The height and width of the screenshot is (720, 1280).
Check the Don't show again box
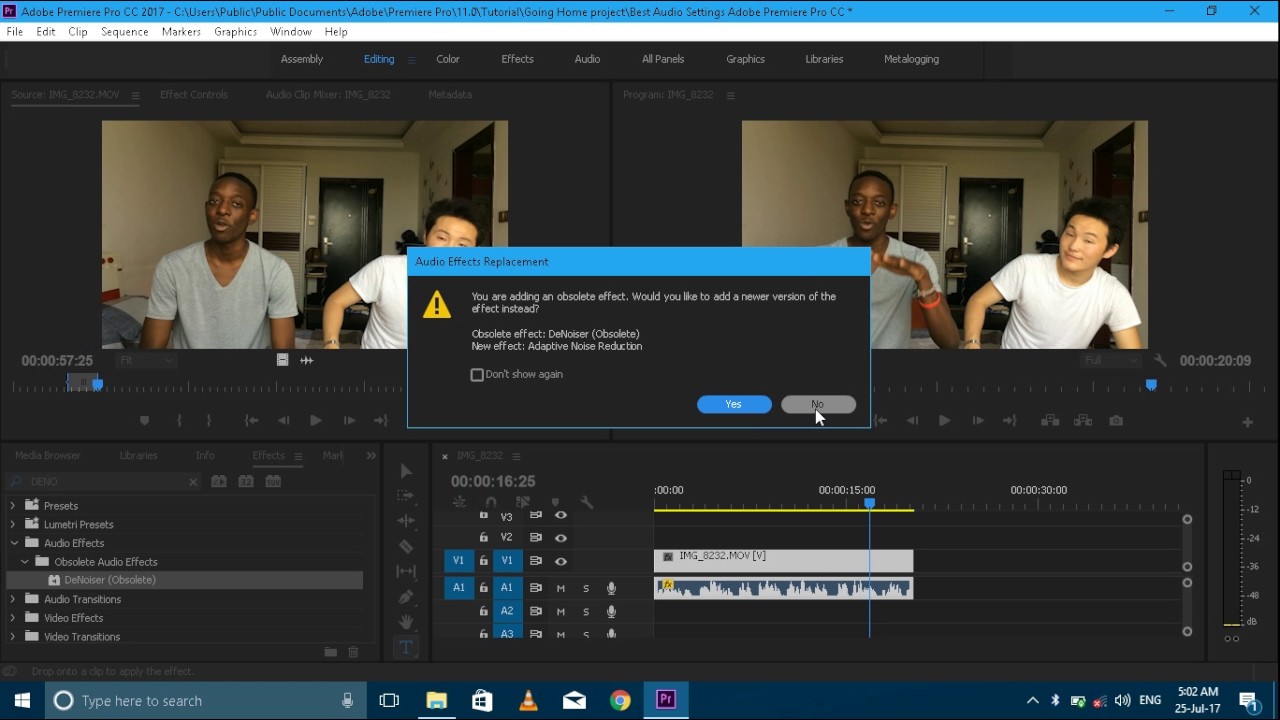[477, 375]
